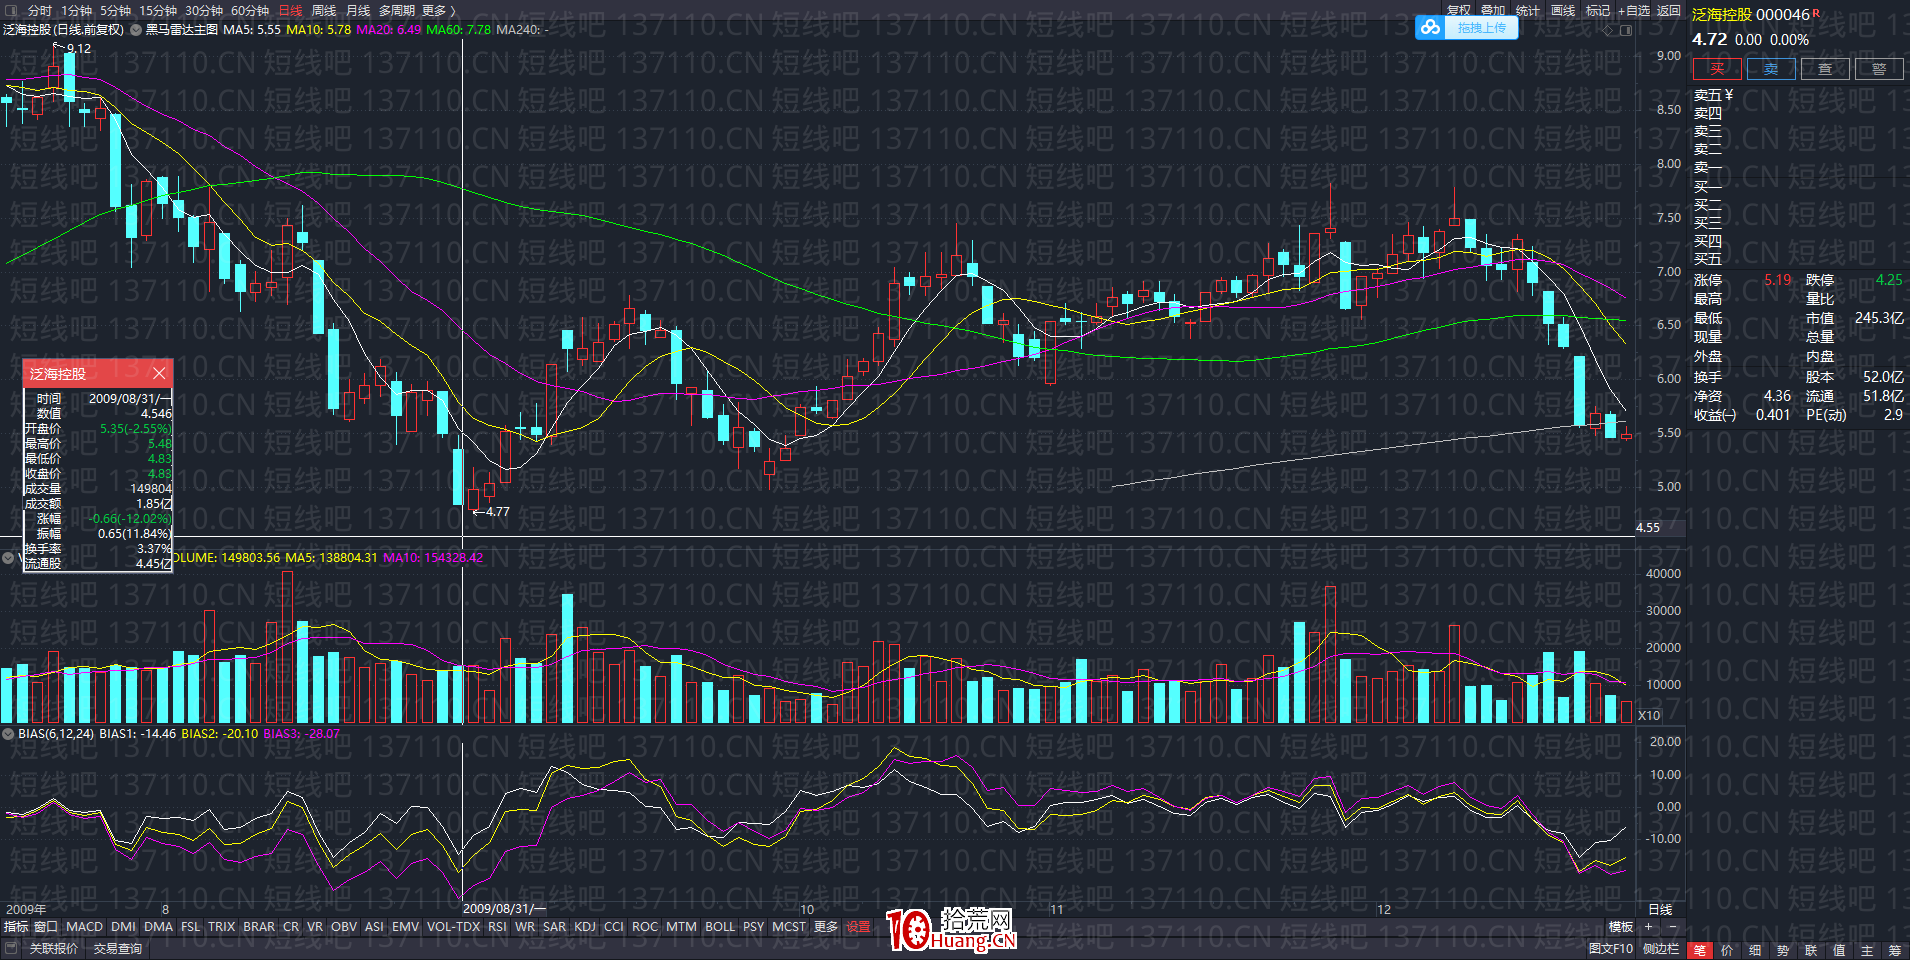Click the 标记 mark button
1910x960 pixels.
pyautogui.click(x=1598, y=10)
